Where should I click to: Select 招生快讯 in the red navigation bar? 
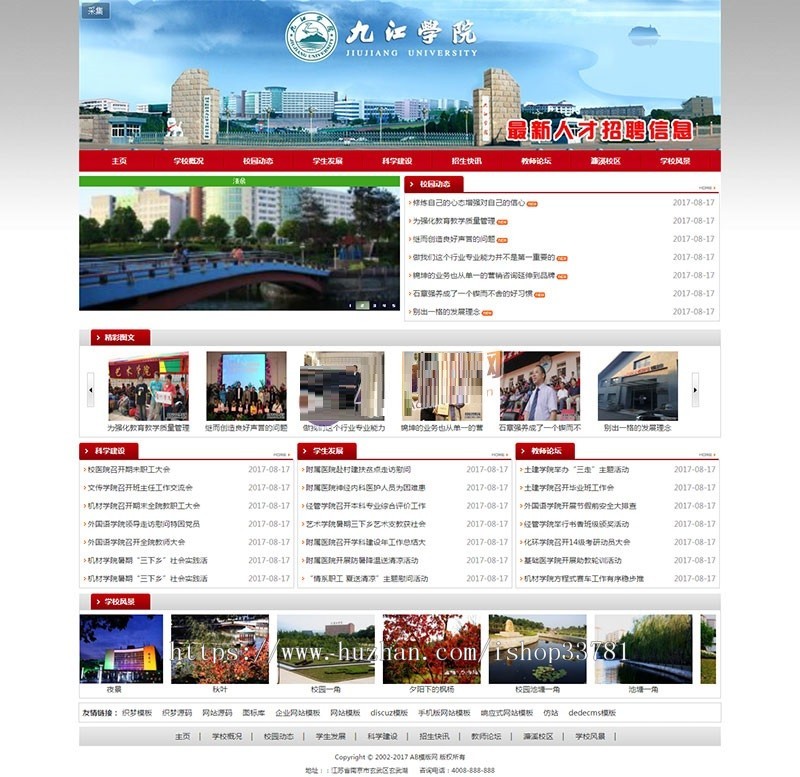click(466, 161)
